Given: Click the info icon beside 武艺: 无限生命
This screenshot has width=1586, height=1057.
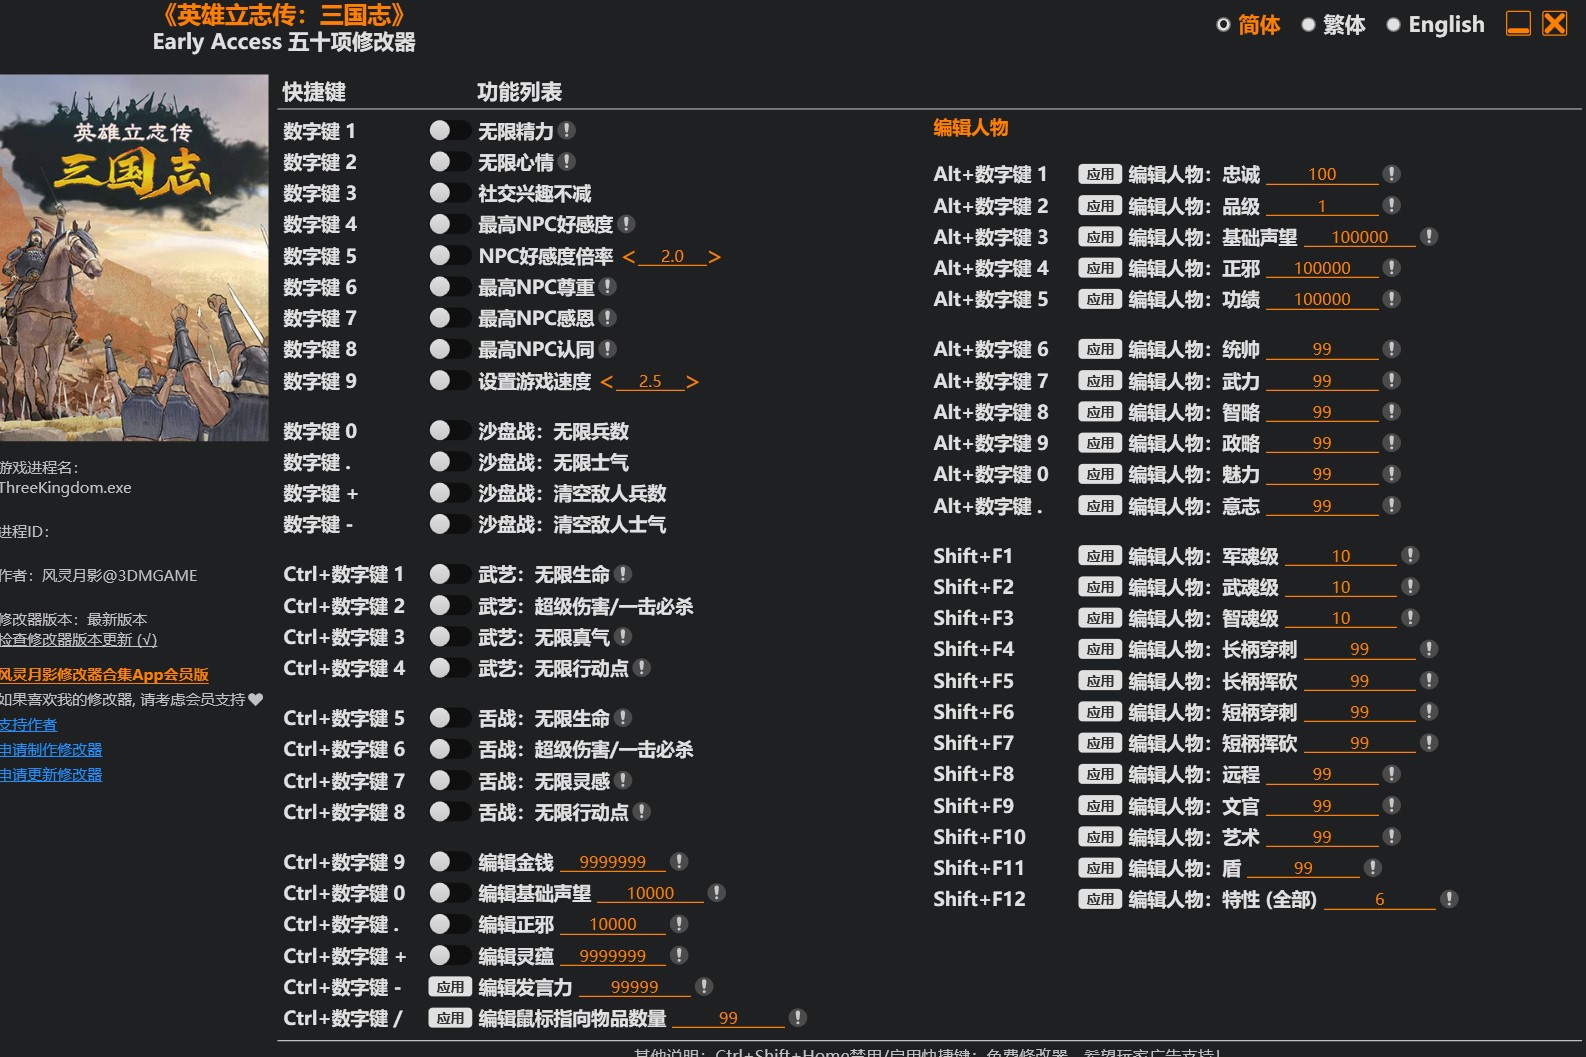Looking at the screenshot, I should click(623, 573).
